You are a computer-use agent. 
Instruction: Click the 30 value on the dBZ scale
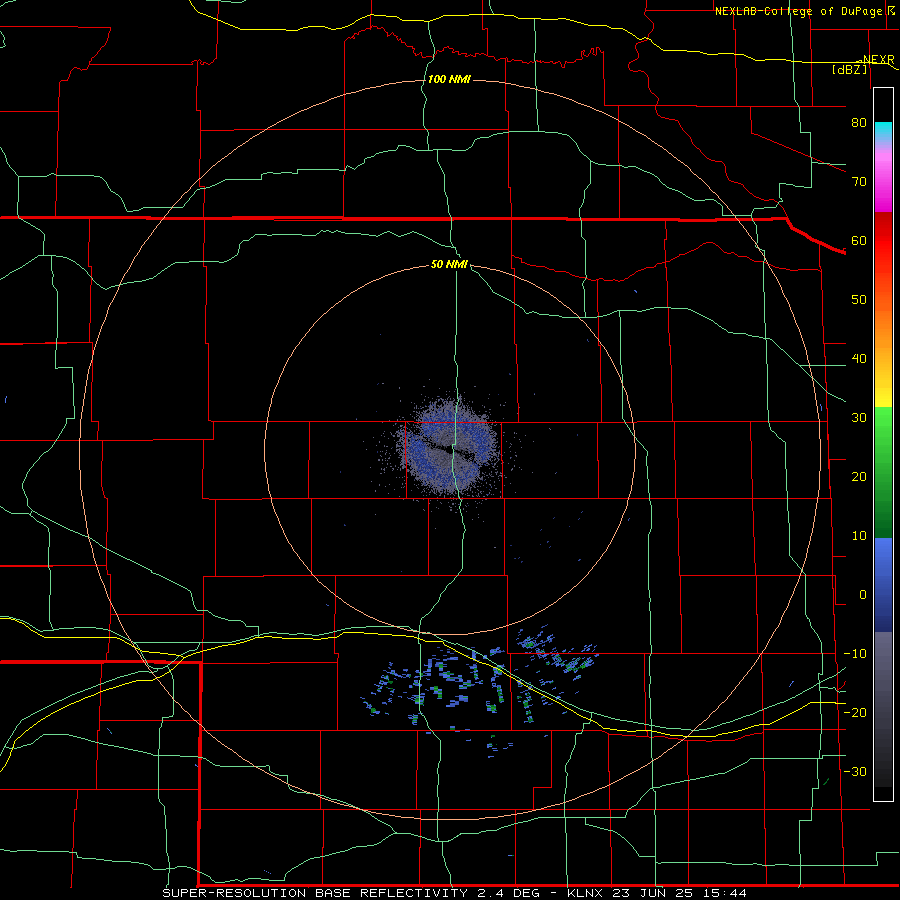tap(859, 418)
